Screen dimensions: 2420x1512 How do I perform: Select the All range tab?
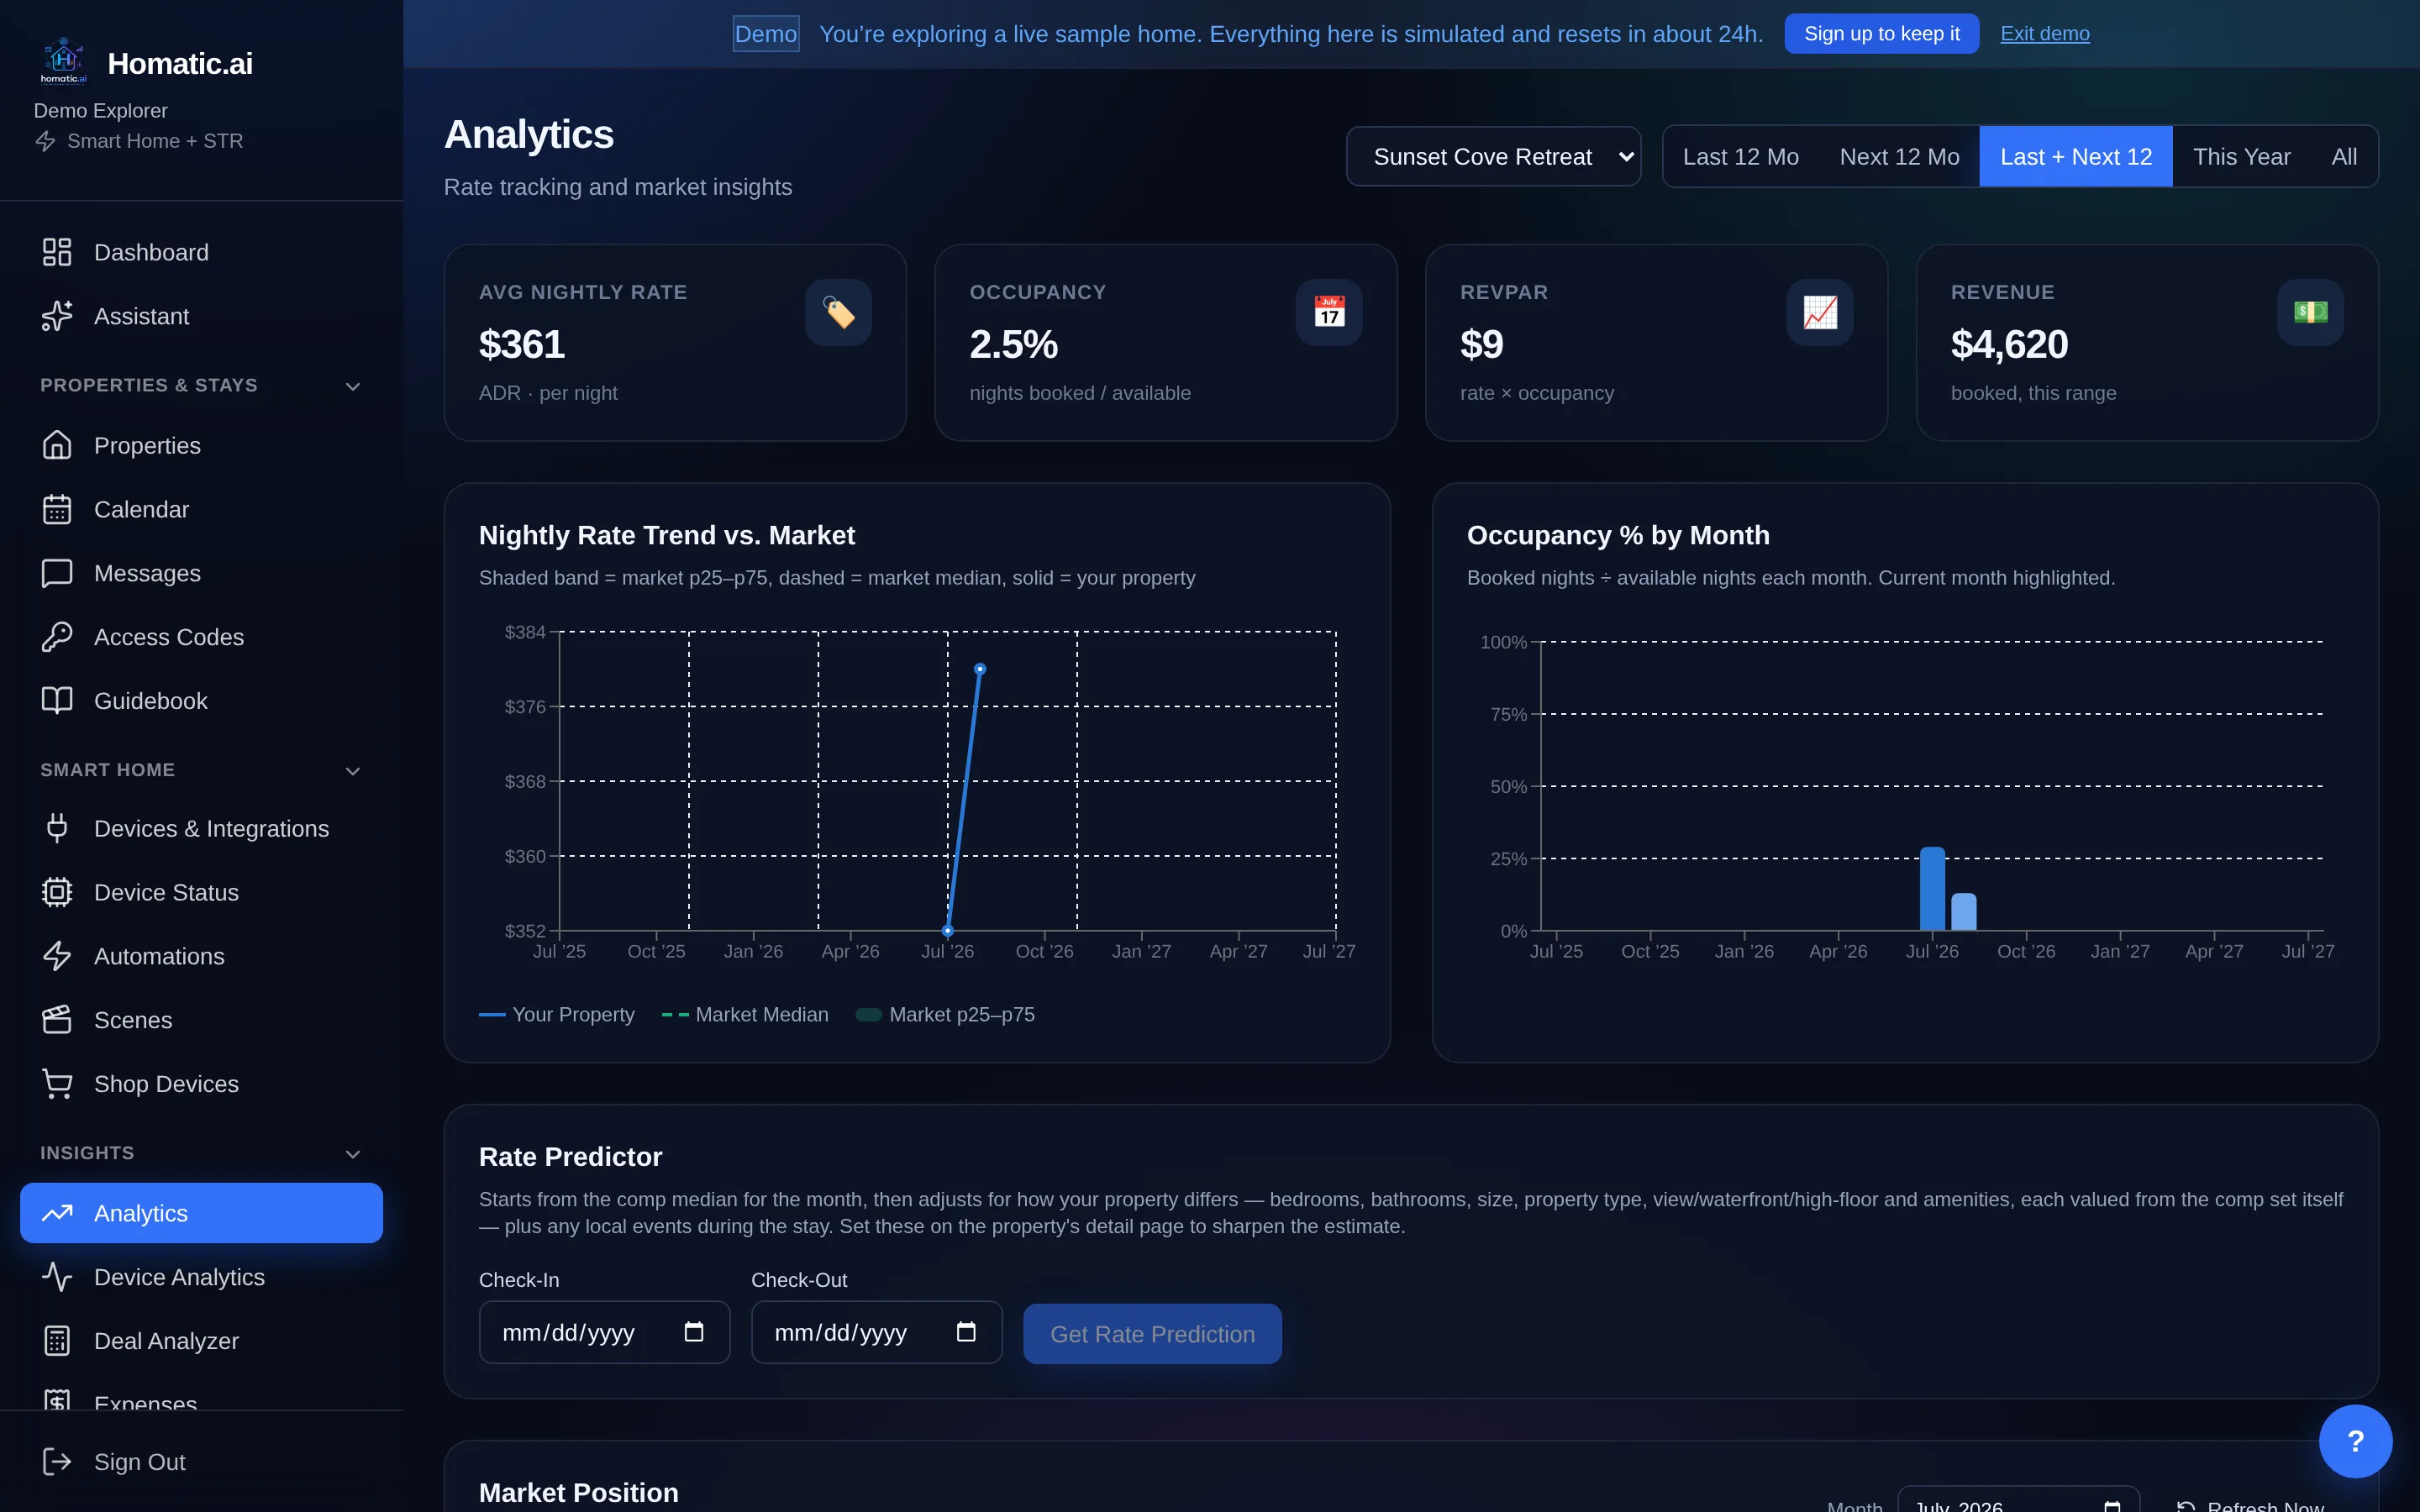point(2344,156)
